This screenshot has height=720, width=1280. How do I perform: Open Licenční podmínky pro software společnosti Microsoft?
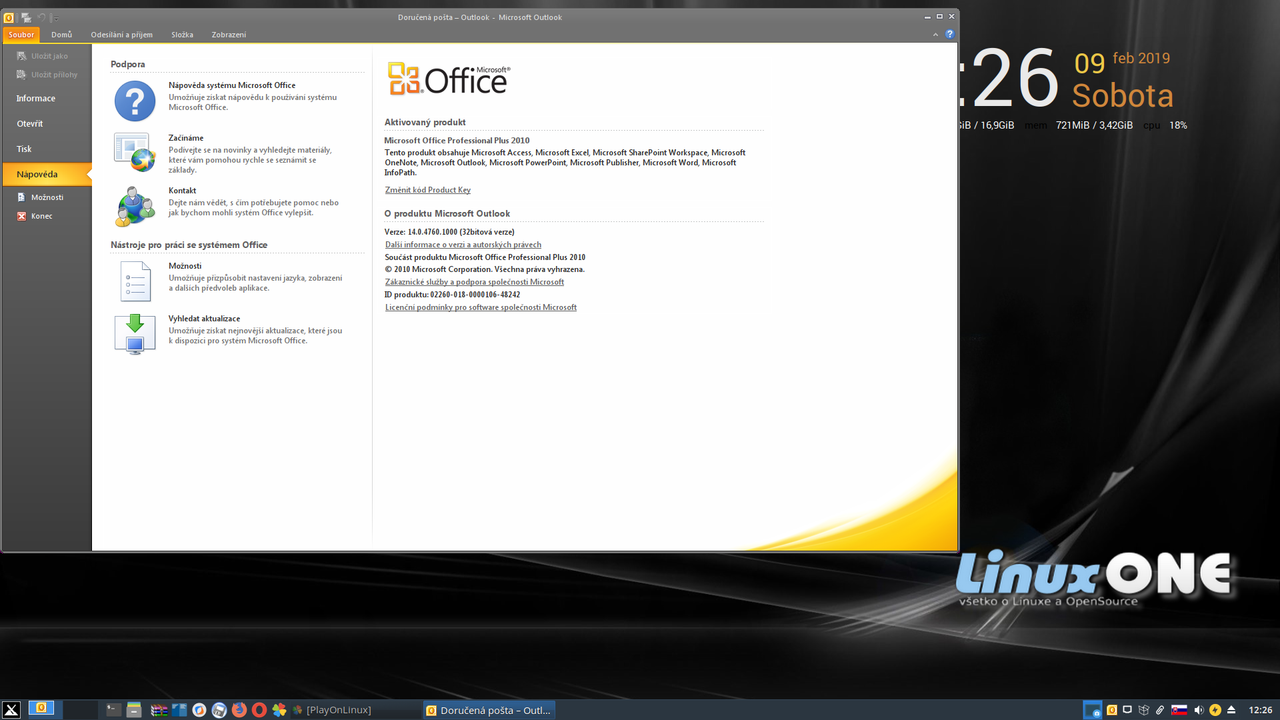tap(481, 307)
